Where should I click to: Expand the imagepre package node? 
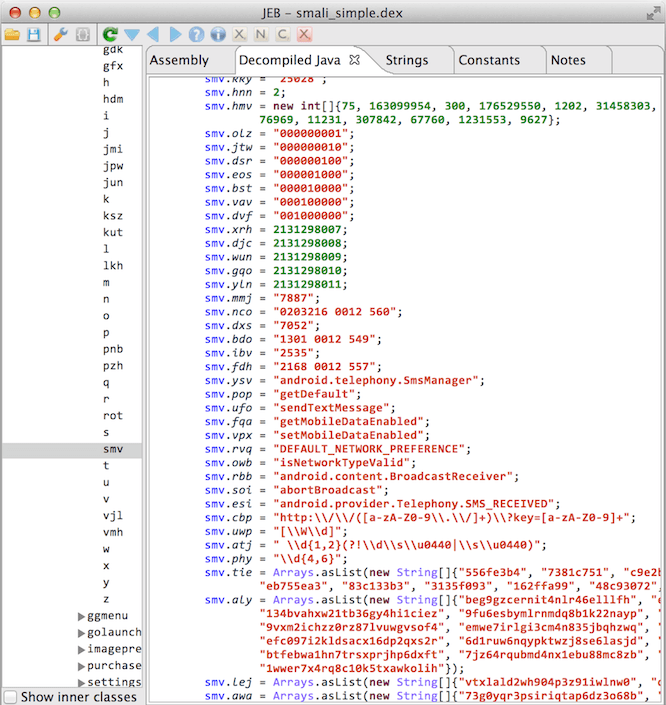click(x=81, y=649)
